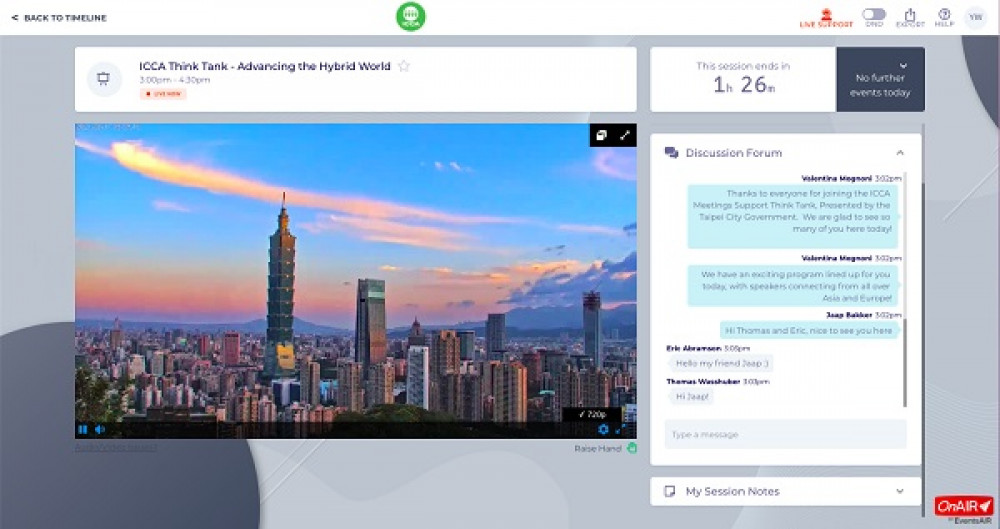This screenshot has width=1000, height=529.
Task: Collapse the Discussion Forum panel
Action: click(x=900, y=153)
